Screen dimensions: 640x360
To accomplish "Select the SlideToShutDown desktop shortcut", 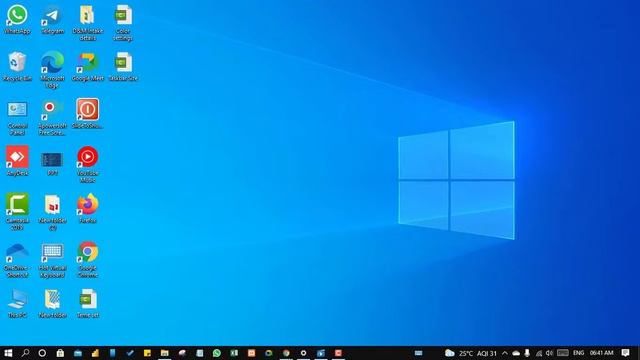I will (87, 114).
